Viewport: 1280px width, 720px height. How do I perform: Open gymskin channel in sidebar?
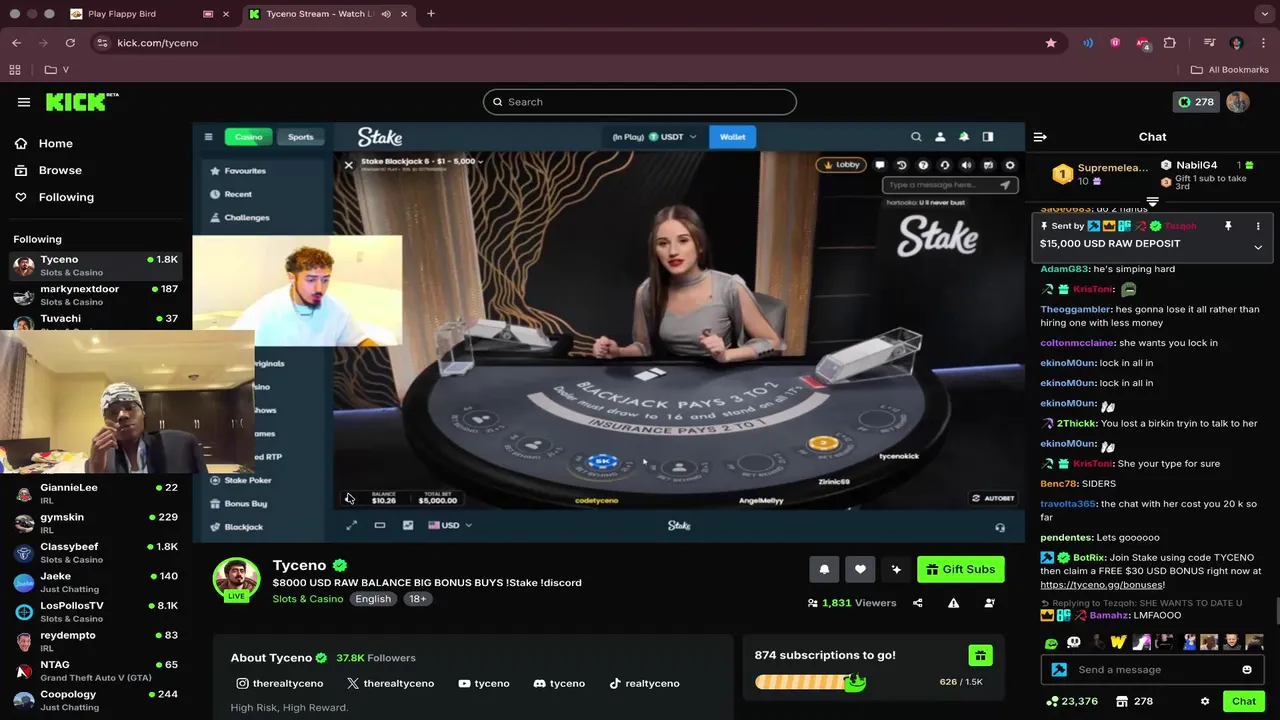click(96, 523)
